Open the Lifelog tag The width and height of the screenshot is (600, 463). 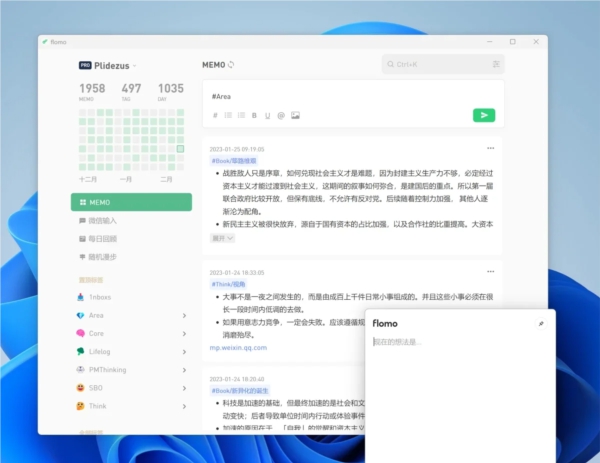(x=93, y=351)
